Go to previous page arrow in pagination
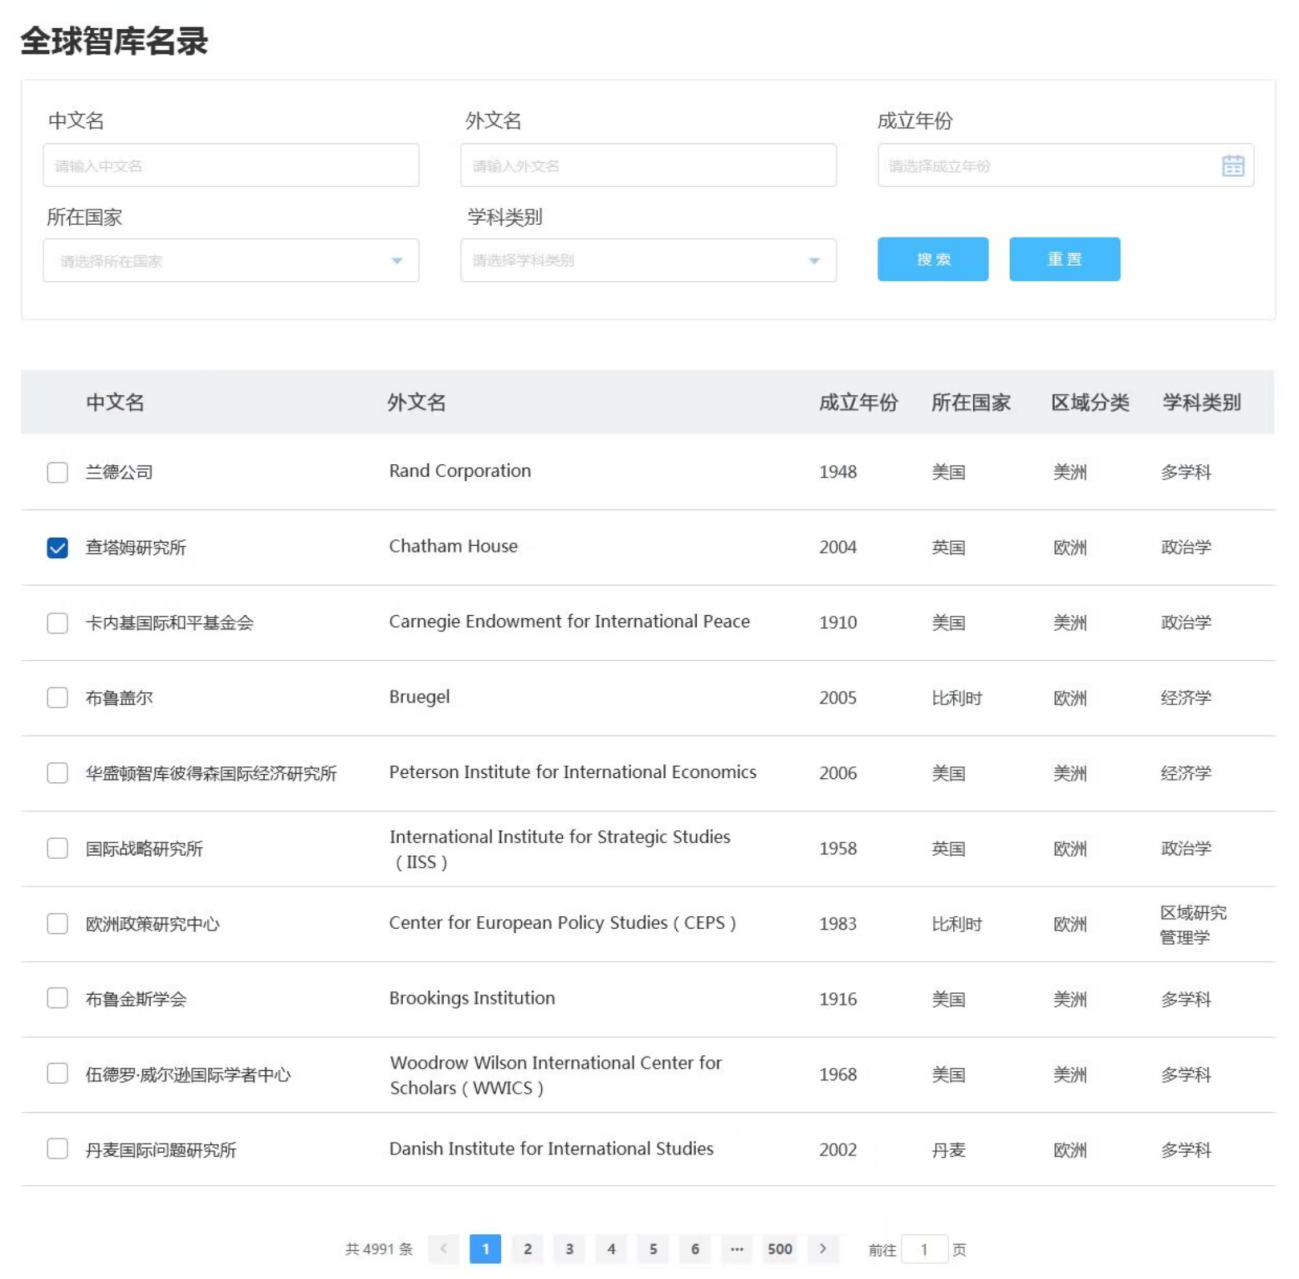This screenshot has height=1279, width=1299. (x=444, y=1248)
